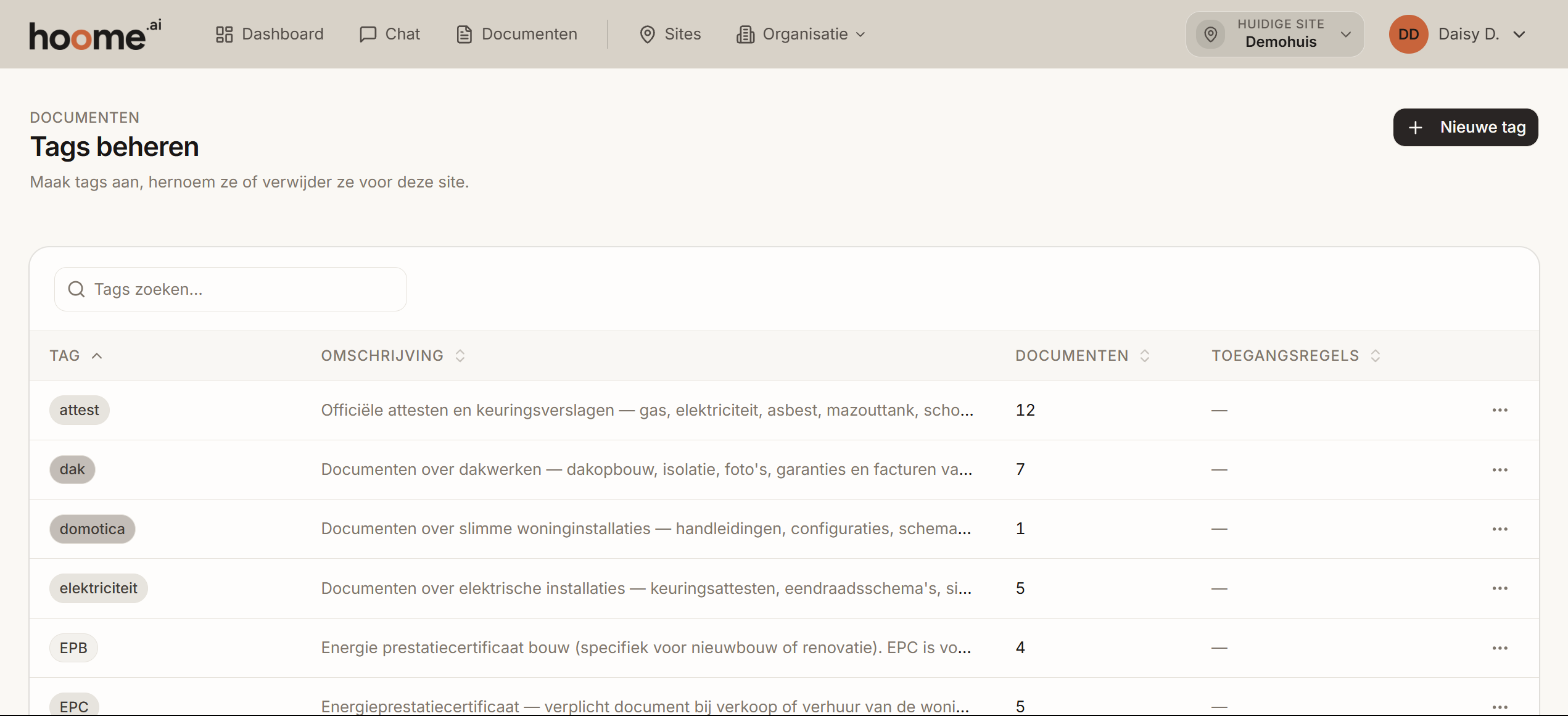1568x716 pixels.
Task: Click the plus icon on Nieuwe tag
Action: click(1415, 127)
